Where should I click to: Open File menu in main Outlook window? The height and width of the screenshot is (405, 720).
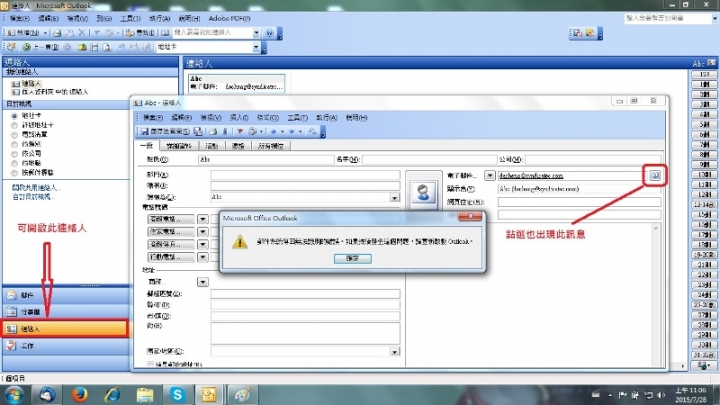19,19
